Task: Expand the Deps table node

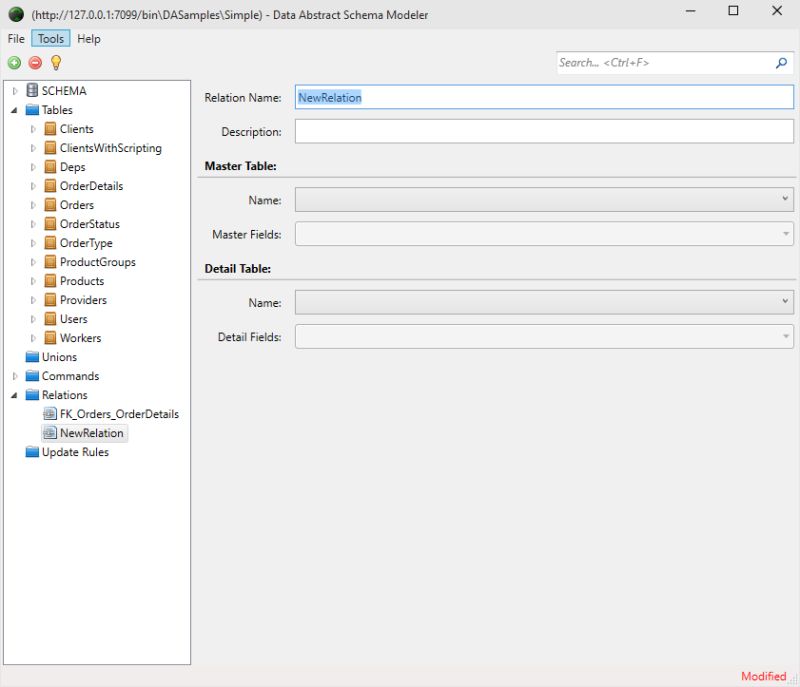Action: (x=33, y=167)
